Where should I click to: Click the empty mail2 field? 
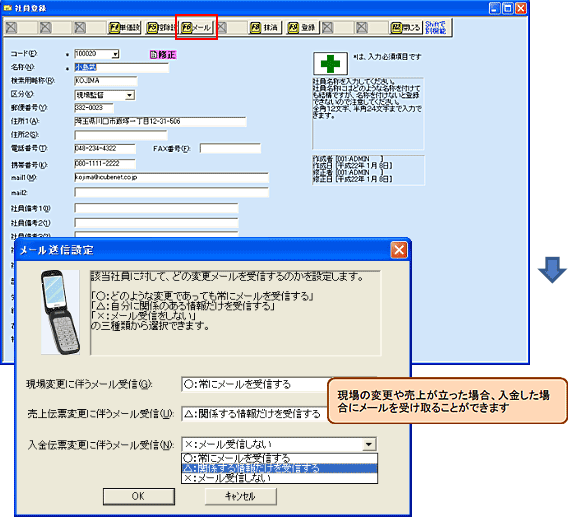tap(172, 192)
